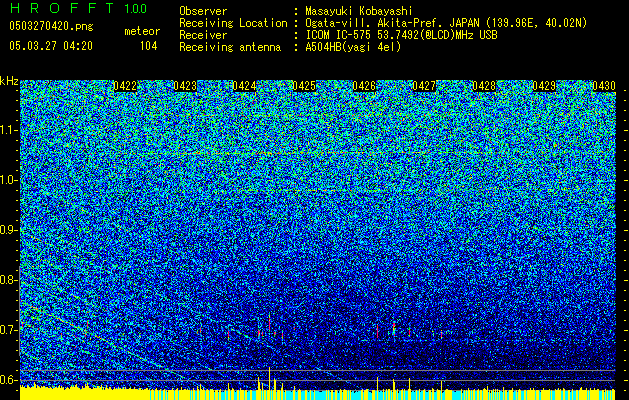Click the word meteor above the count

coord(142,31)
